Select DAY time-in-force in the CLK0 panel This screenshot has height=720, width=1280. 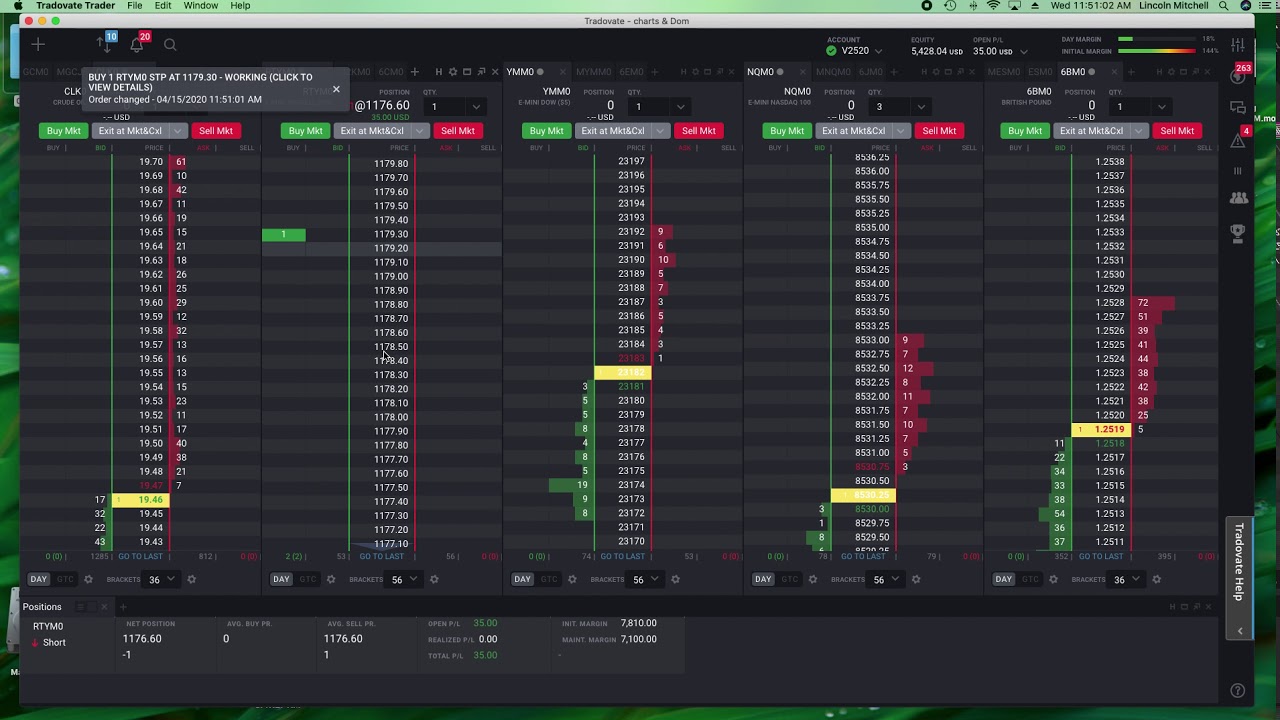[39, 579]
